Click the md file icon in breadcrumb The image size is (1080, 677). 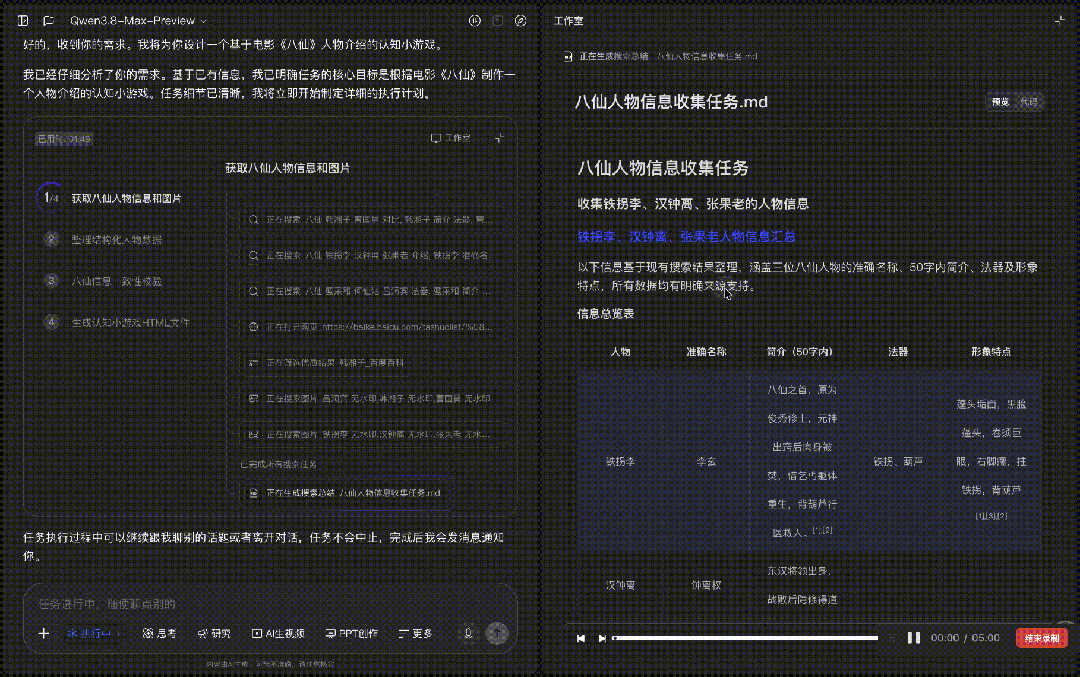(x=568, y=56)
